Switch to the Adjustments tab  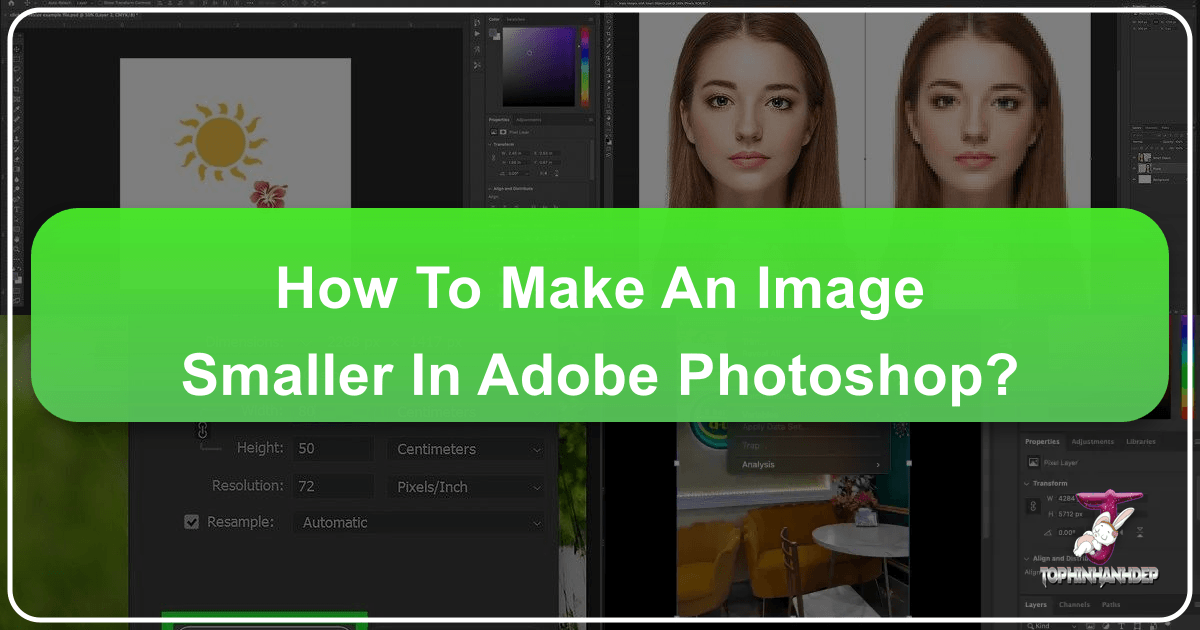[1092, 441]
